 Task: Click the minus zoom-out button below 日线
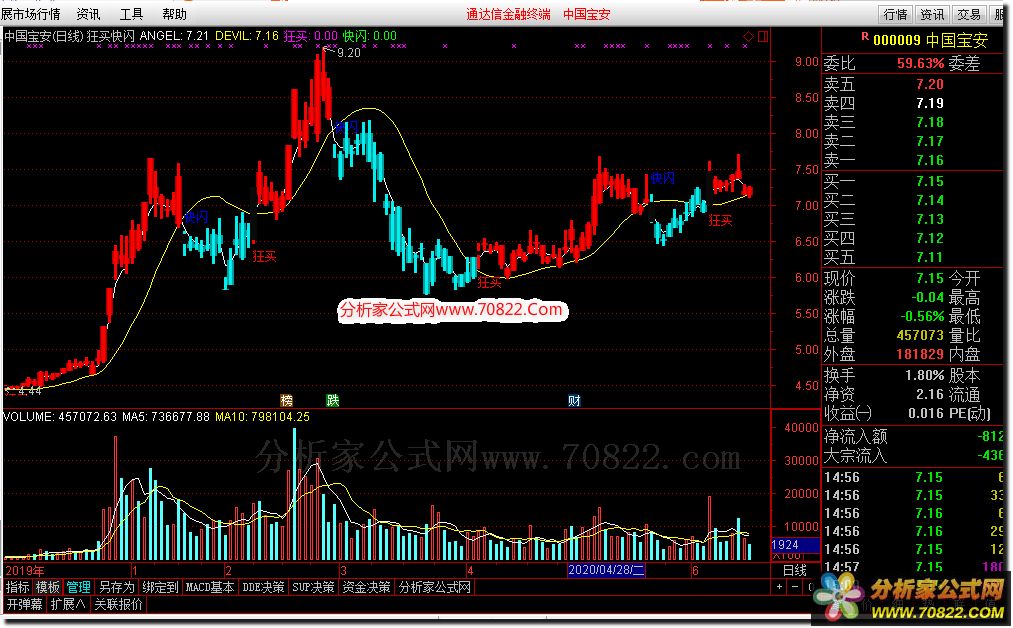(x=795, y=587)
